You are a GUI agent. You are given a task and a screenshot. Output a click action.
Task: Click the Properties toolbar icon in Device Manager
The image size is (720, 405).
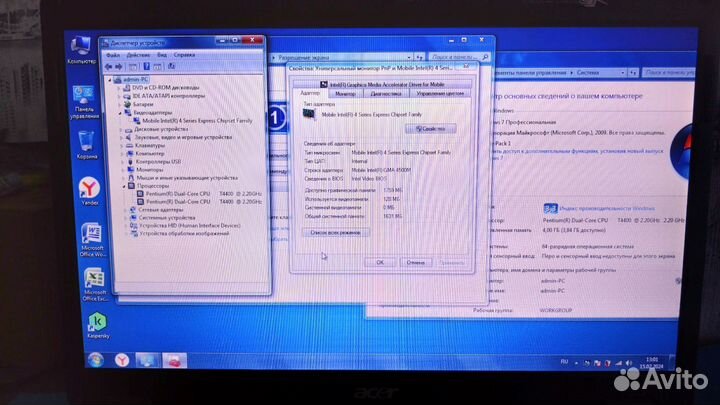click(132, 67)
